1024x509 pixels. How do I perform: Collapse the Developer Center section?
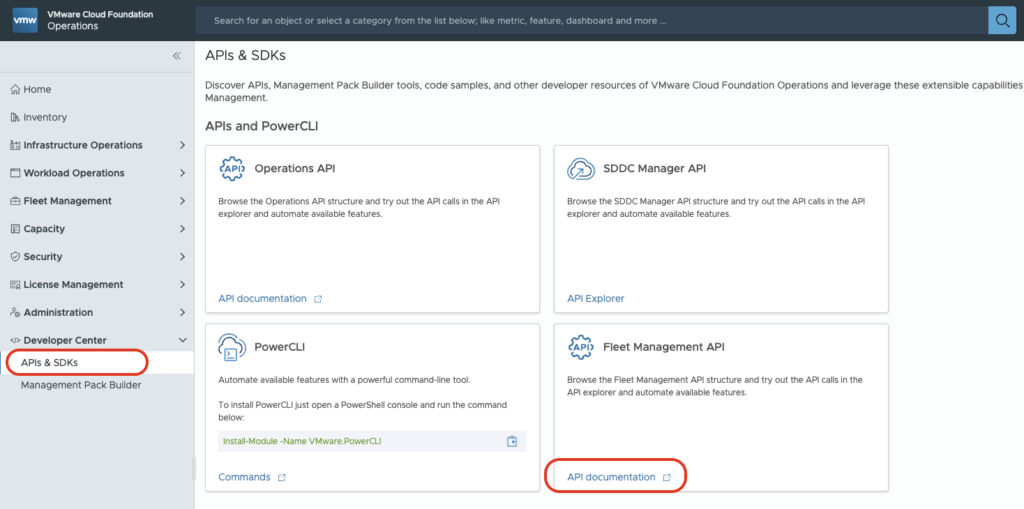pos(182,341)
